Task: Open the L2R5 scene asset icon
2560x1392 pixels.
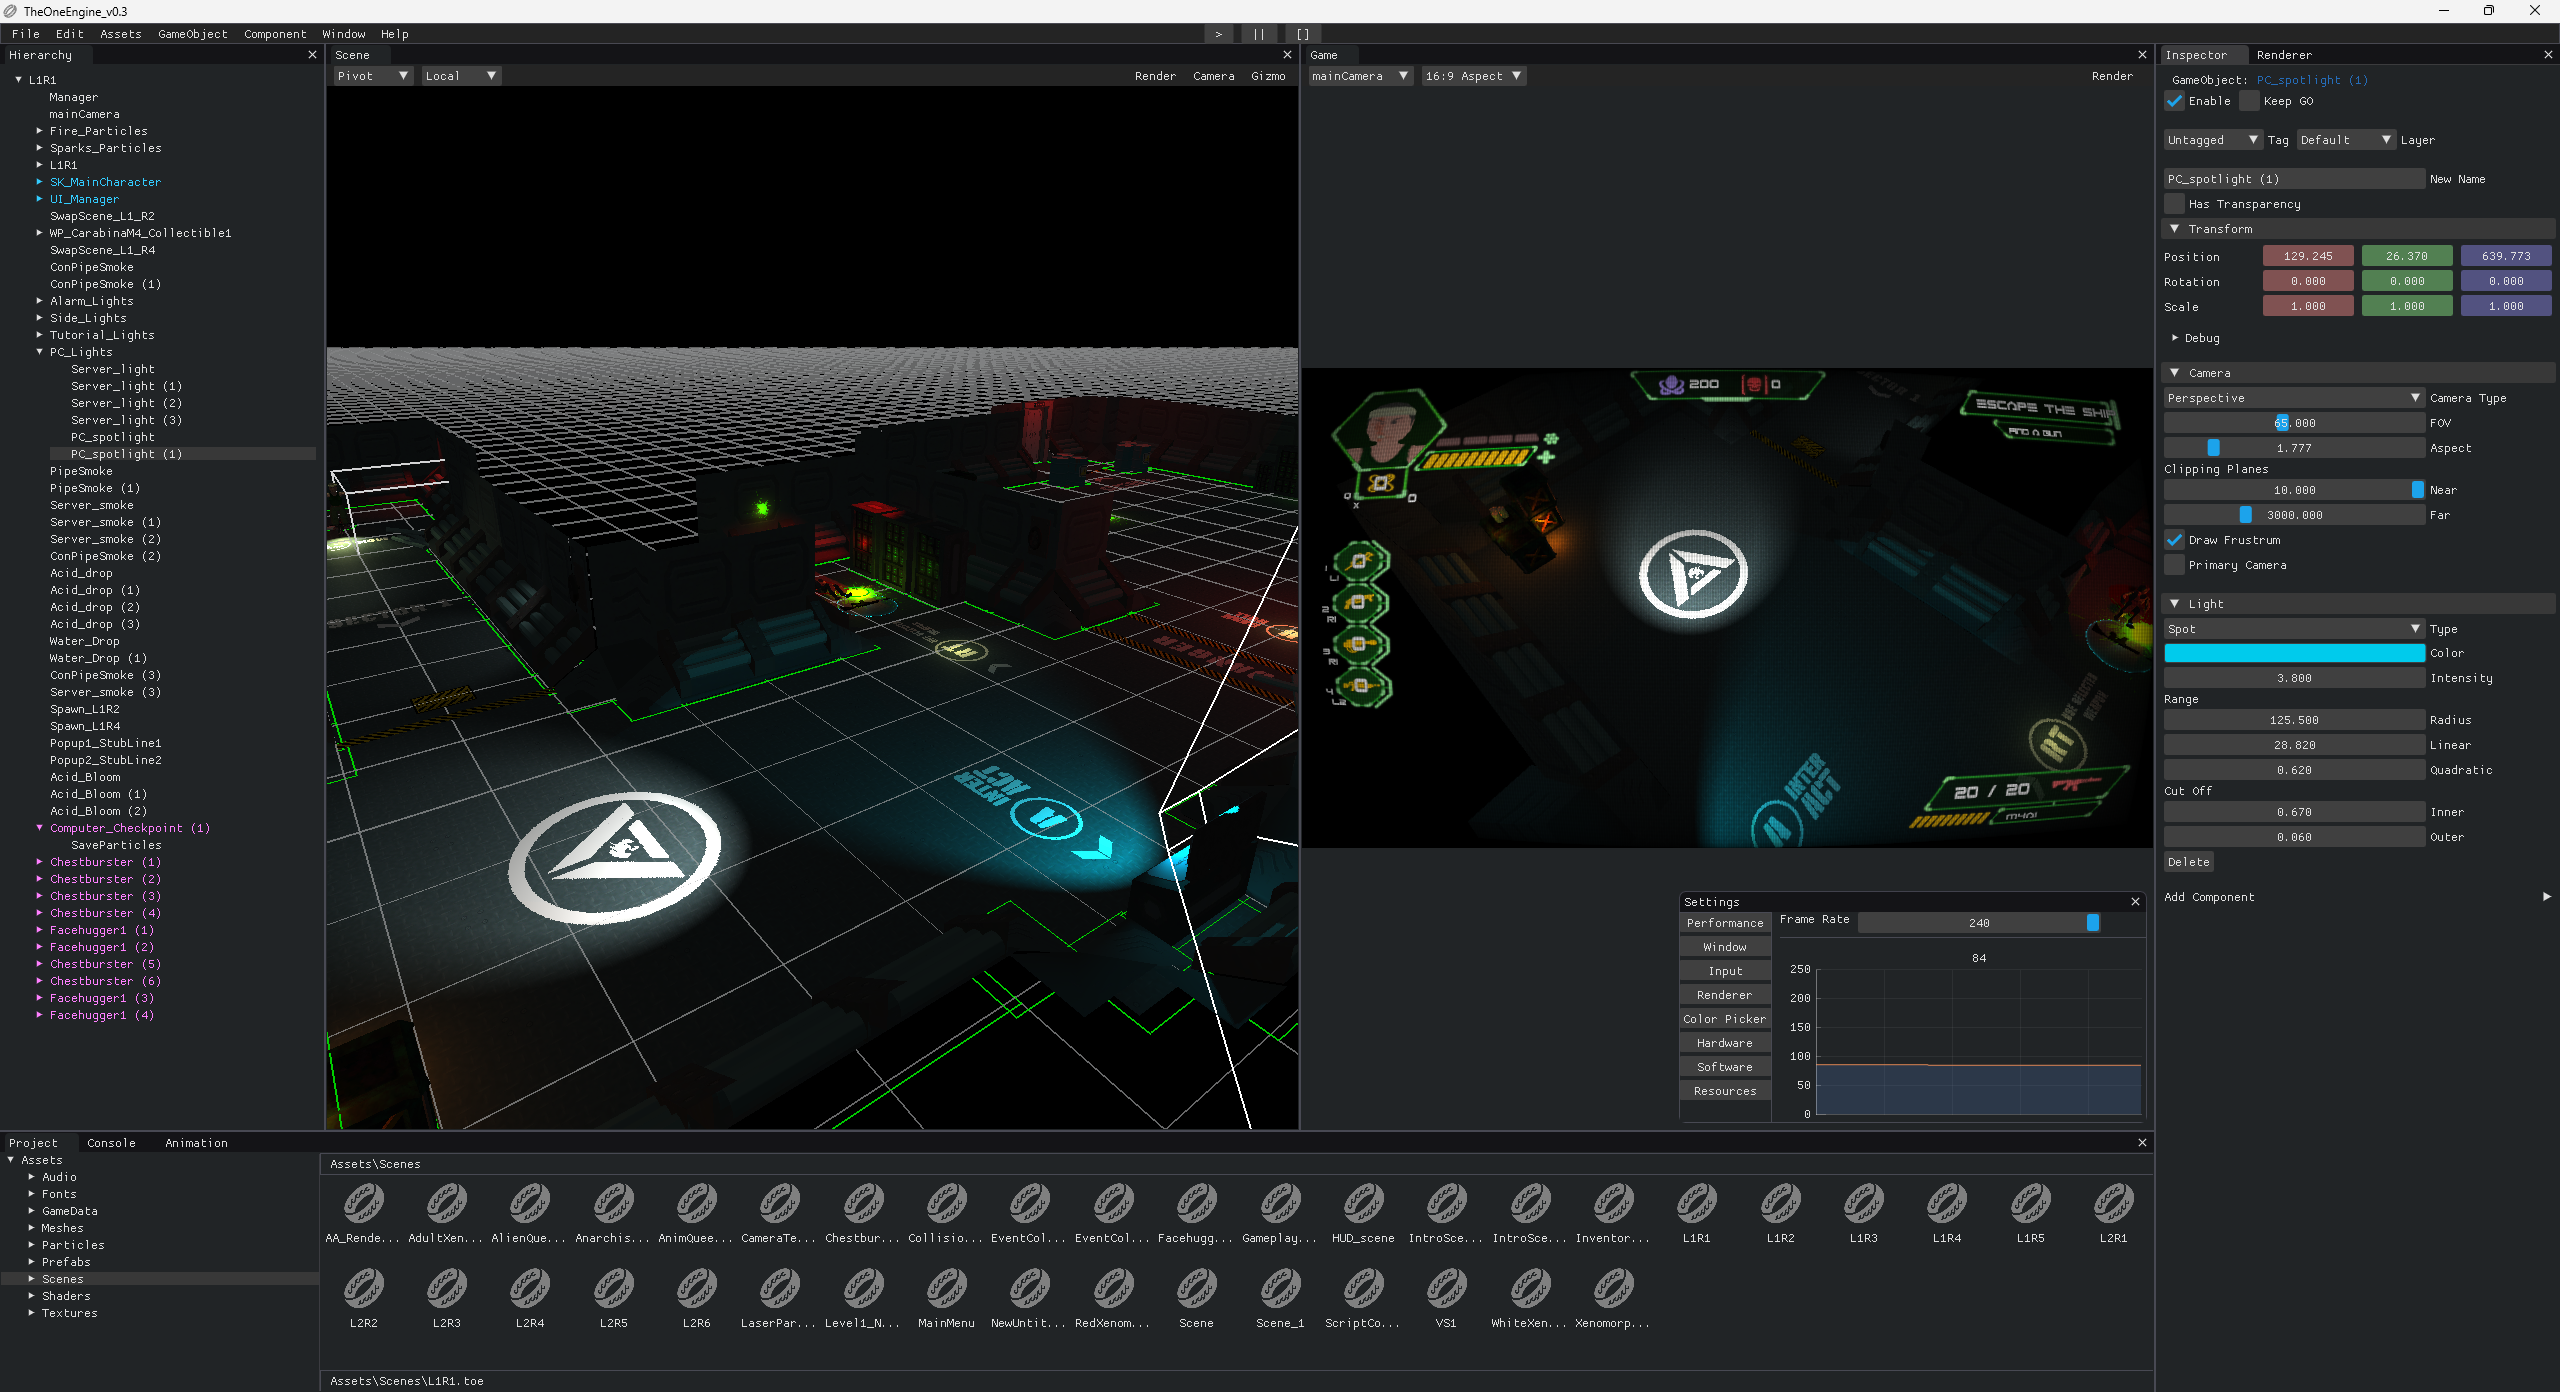Action: (x=613, y=1289)
